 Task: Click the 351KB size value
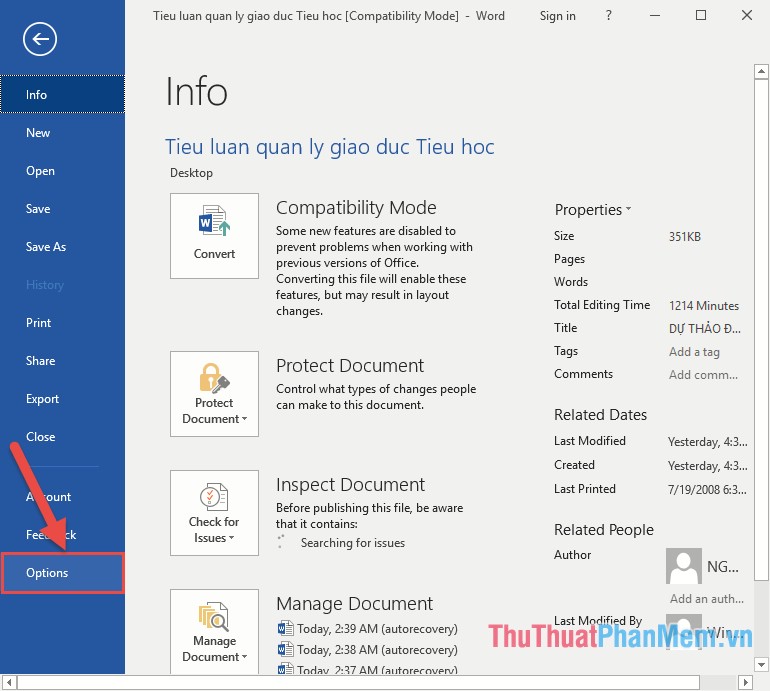[x=685, y=237]
